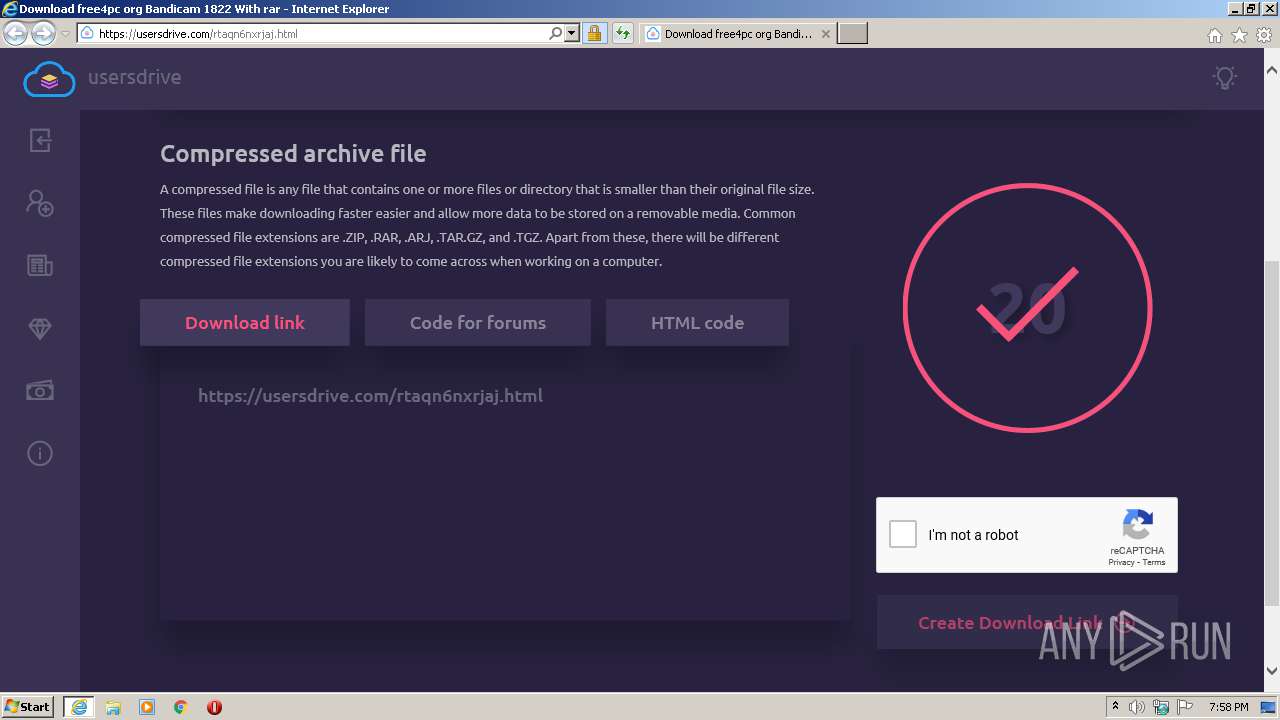Click the refresh page icon
1280x720 pixels.
pyautogui.click(x=623, y=33)
